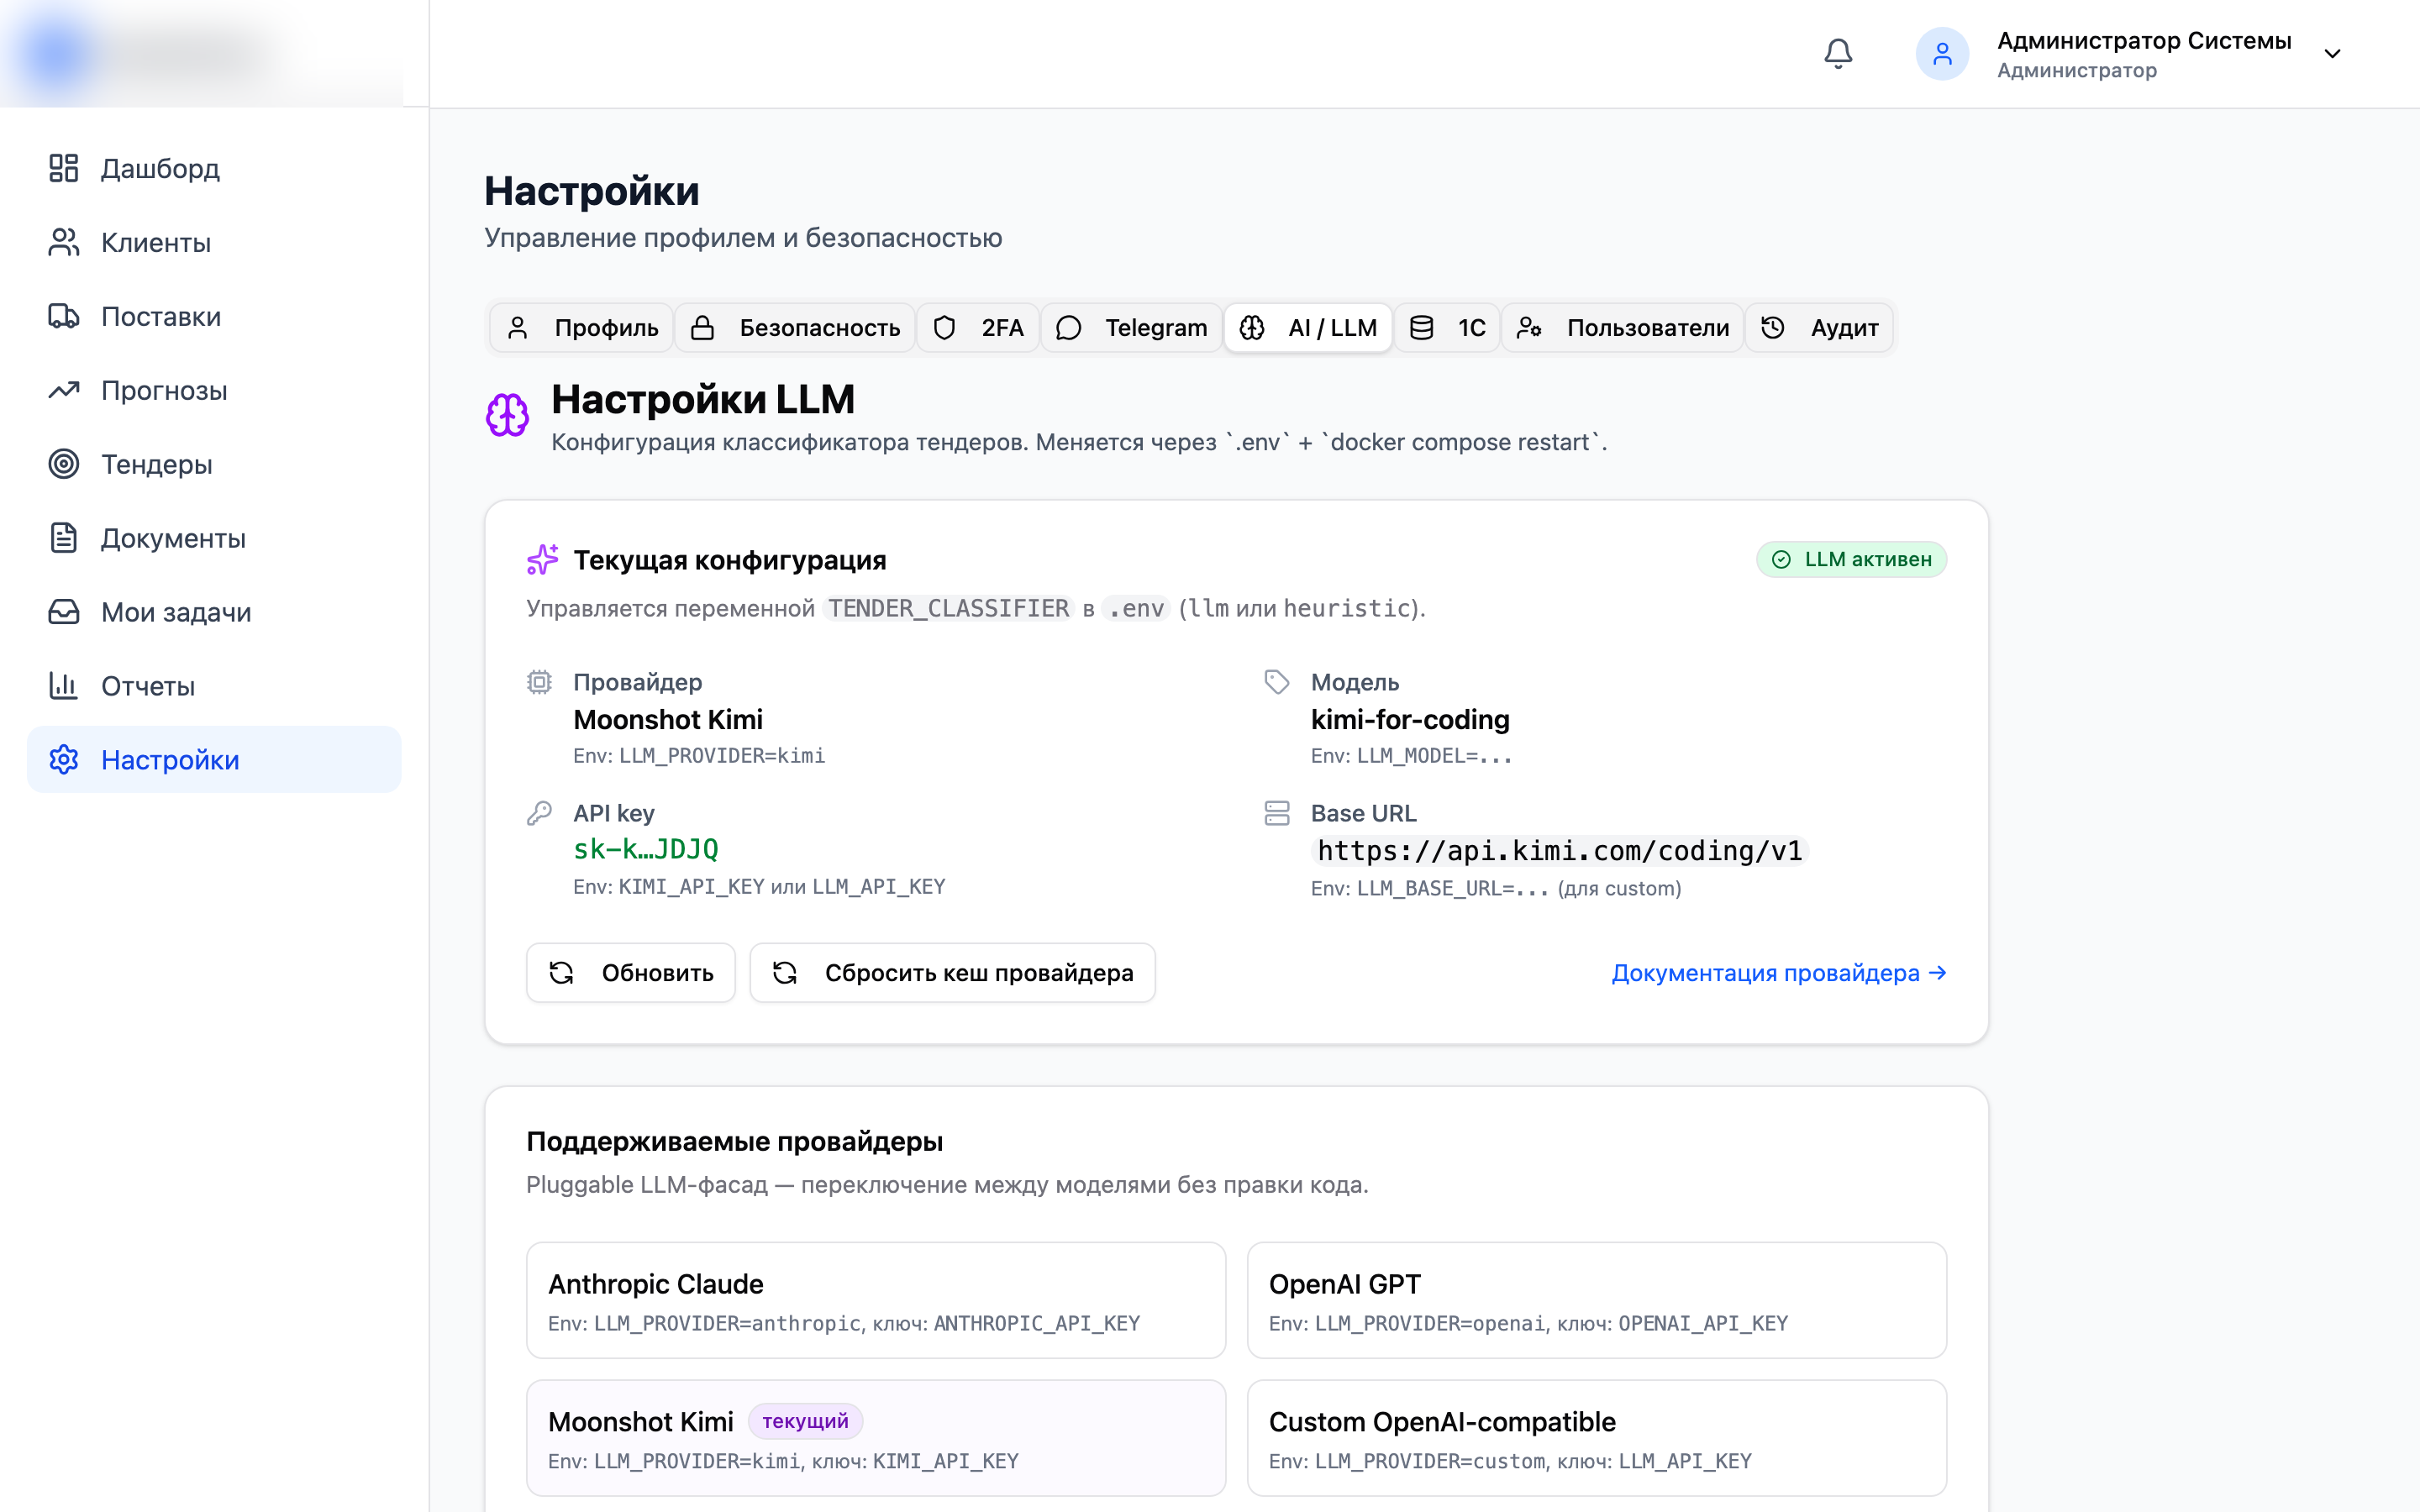
Task: Open Поставки in the sidebar
Action: (214, 316)
